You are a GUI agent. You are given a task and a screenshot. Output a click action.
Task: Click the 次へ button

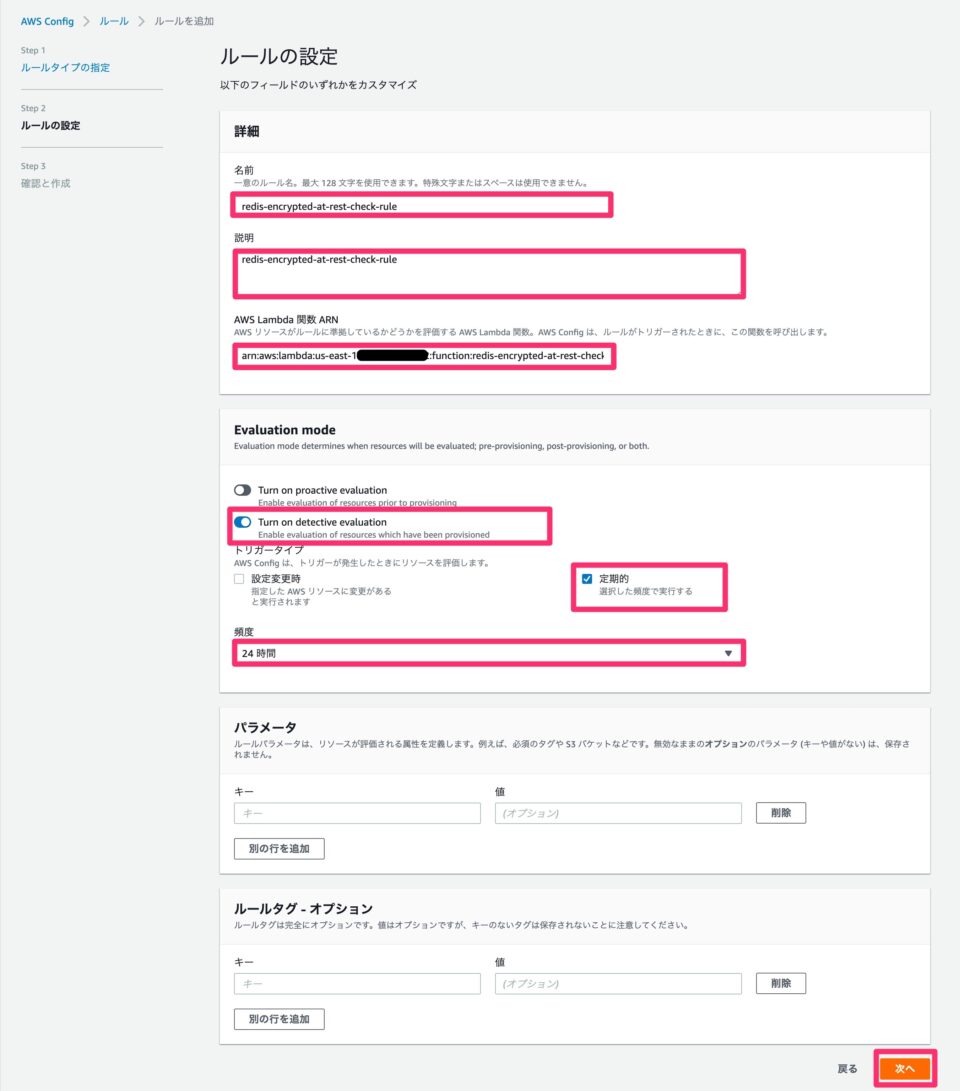(904, 1068)
